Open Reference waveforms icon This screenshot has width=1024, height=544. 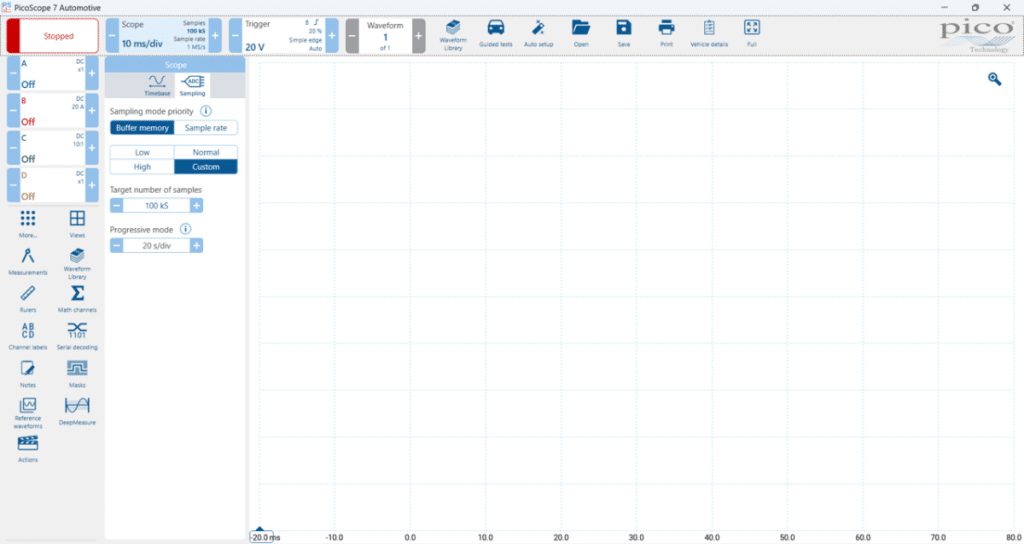[28, 413]
